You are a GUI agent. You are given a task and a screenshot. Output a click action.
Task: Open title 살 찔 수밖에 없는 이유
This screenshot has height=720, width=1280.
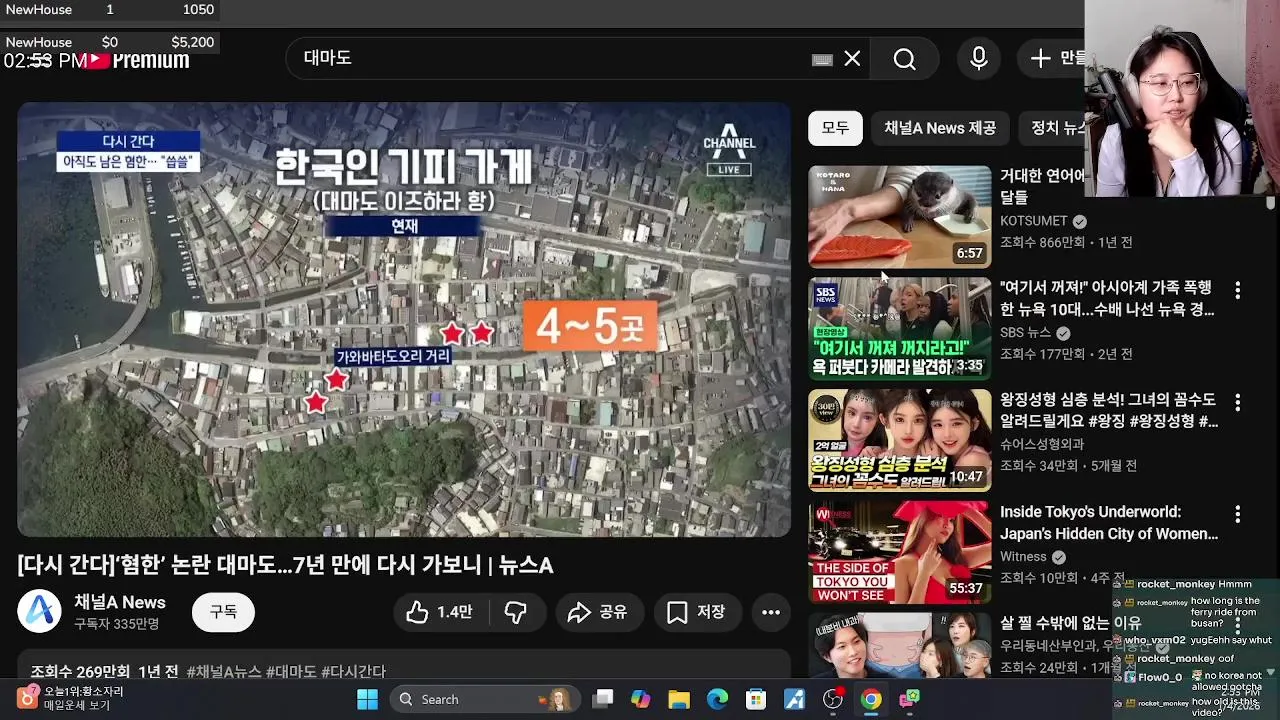tap(1070, 623)
